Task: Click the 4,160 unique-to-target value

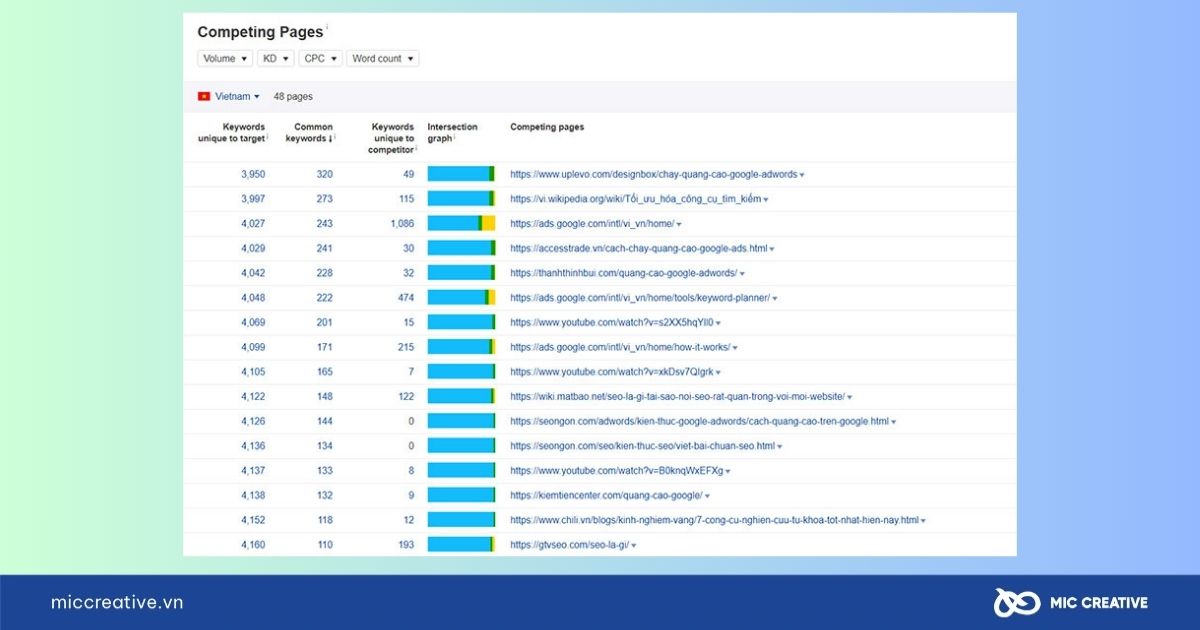Action: click(253, 544)
